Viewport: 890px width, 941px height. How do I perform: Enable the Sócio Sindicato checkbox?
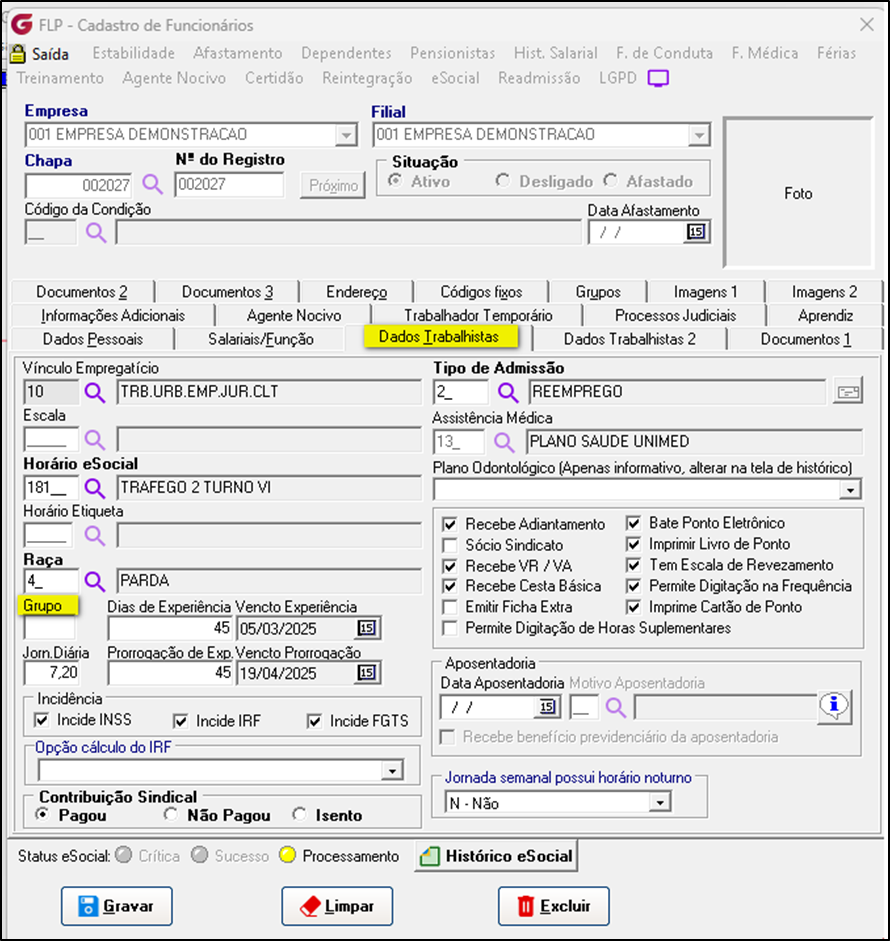point(450,546)
